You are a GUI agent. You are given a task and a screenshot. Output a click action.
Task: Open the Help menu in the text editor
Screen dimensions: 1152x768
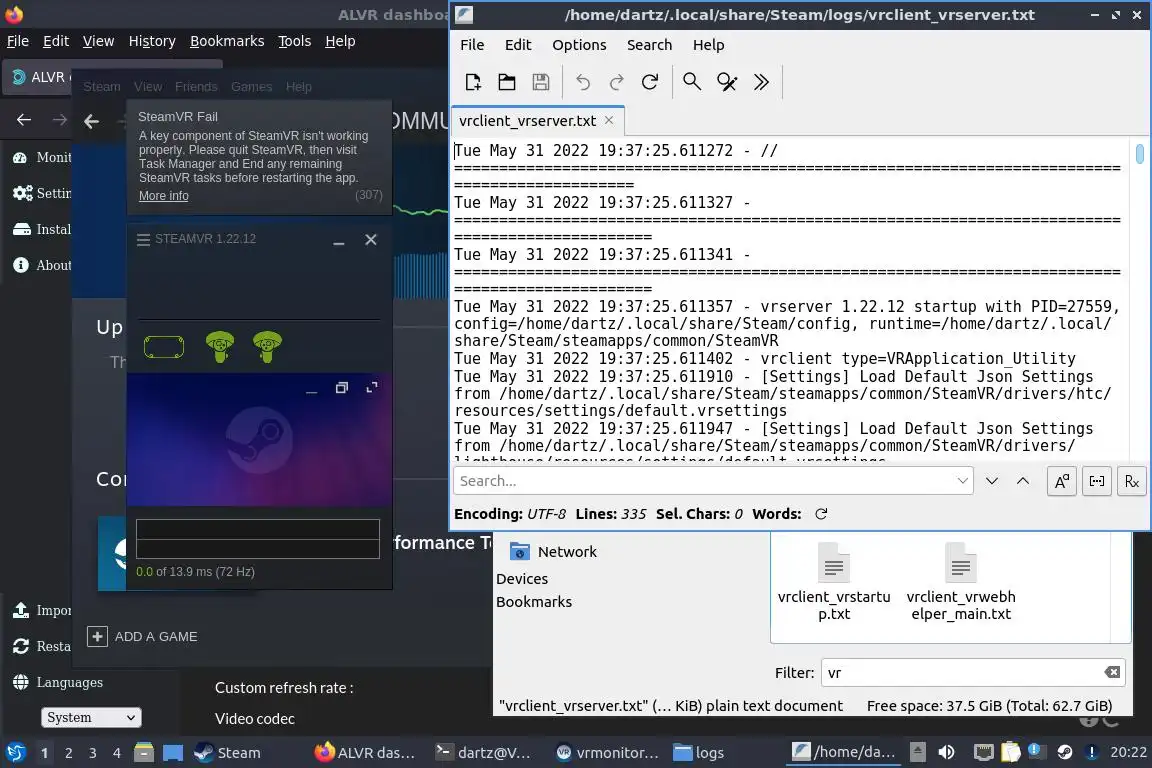click(708, 45)
